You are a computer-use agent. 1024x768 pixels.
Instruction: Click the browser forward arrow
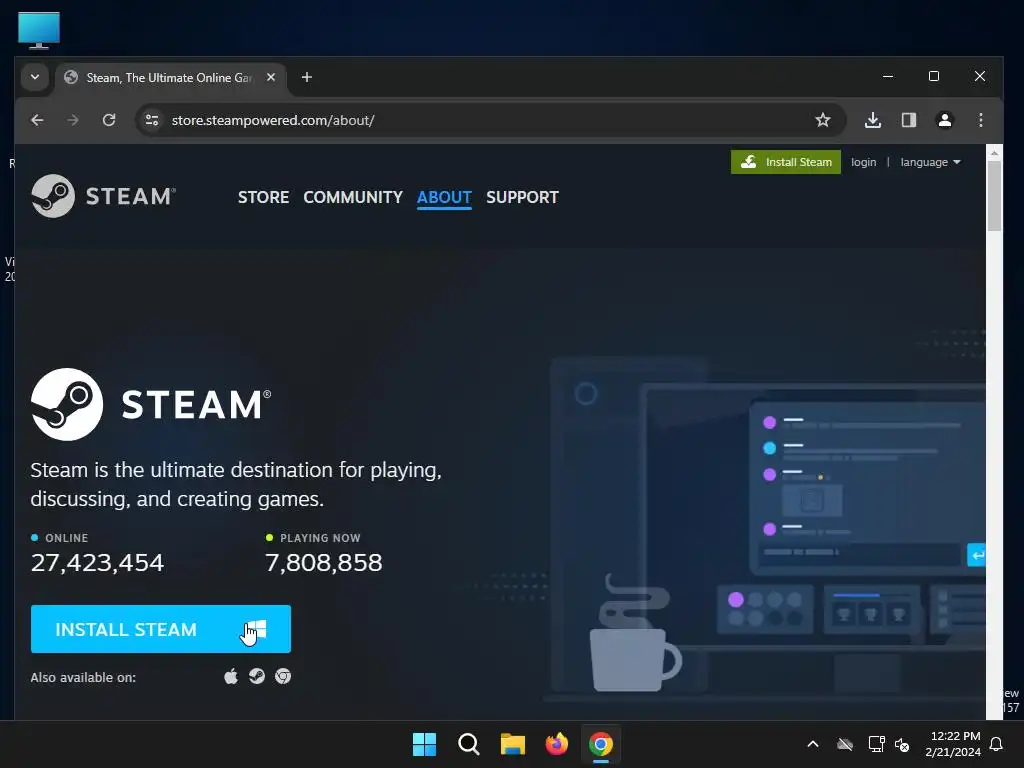pos(73,120)
